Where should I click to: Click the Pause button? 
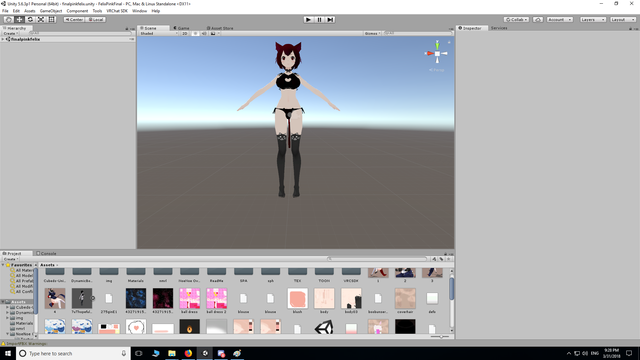320,20
